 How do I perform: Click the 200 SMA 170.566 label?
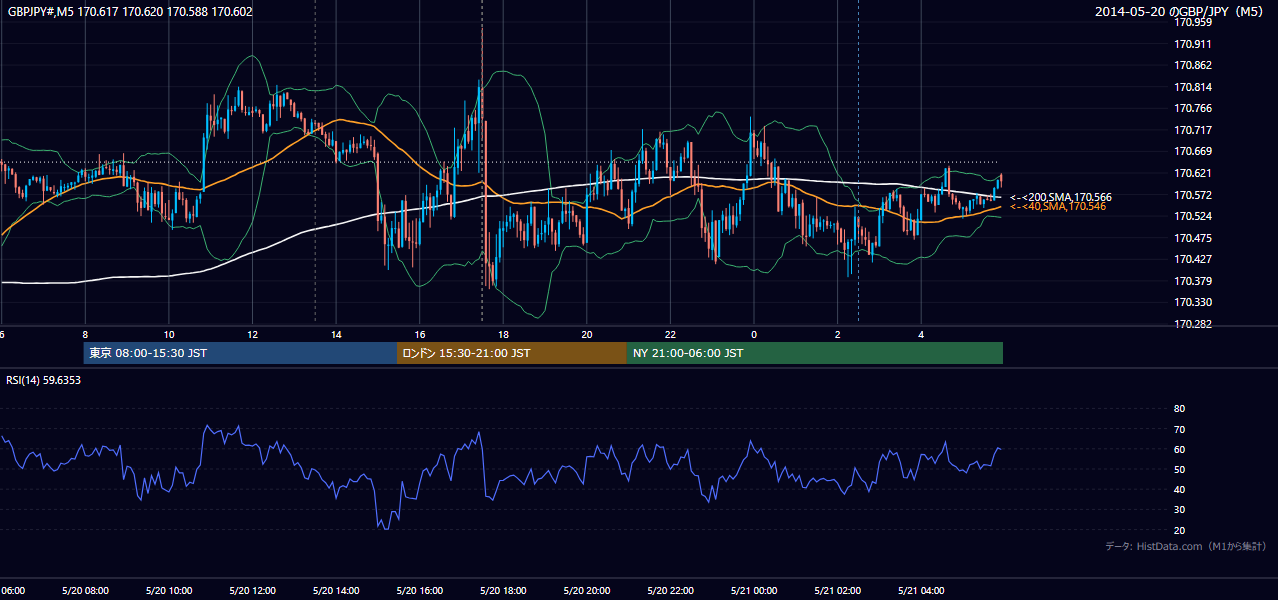(1061, 197)
